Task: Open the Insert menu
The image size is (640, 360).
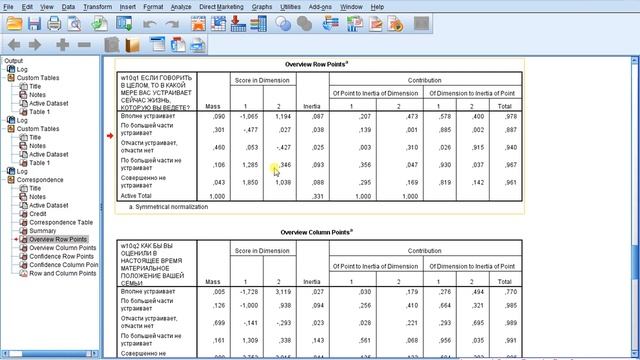Action: click(127, 7)
